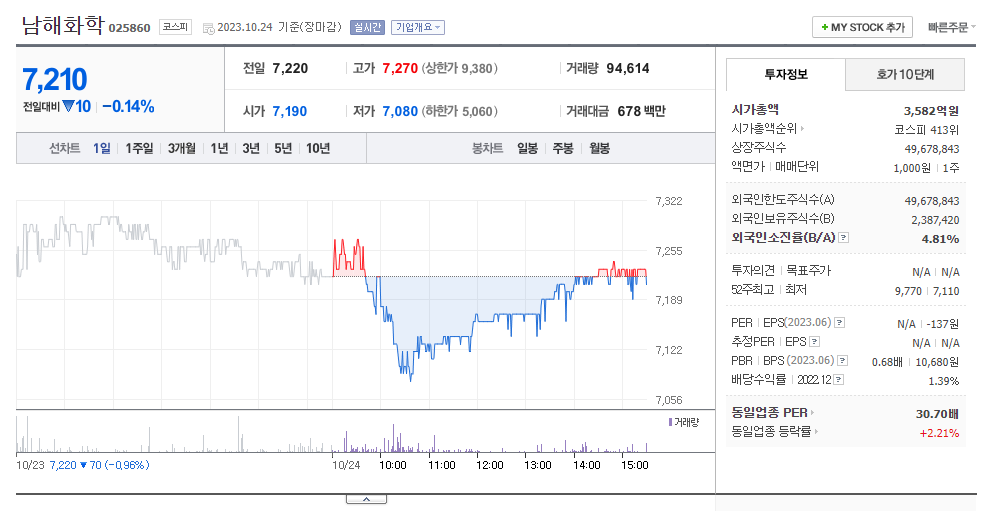Click the 배당수익률 value 1.39%
The height and width of the screenshot is (511, 988).
[x=944, y=381]
